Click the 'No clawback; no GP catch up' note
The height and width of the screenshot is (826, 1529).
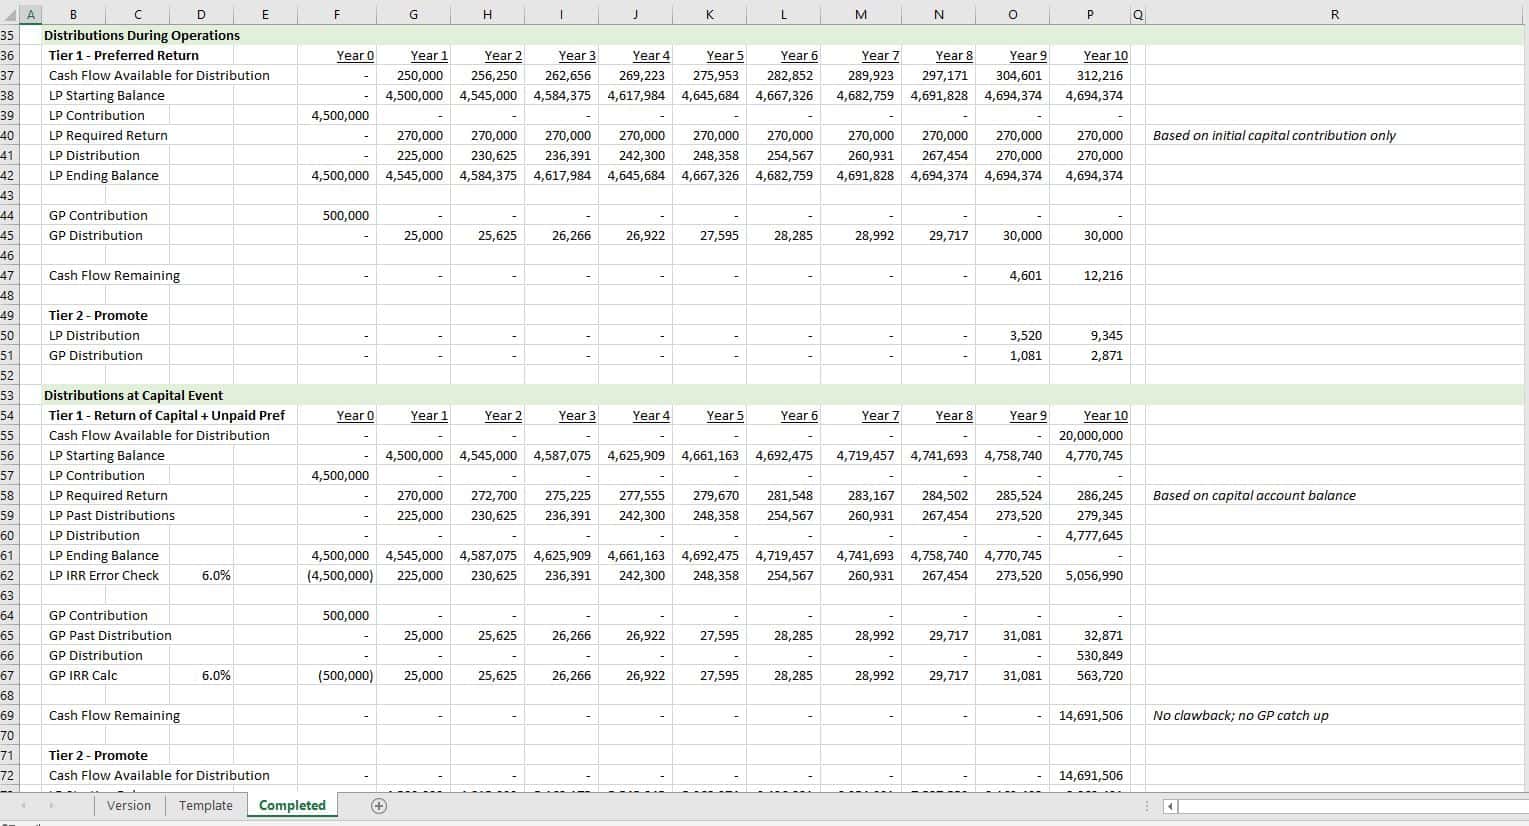[1240, 715]
